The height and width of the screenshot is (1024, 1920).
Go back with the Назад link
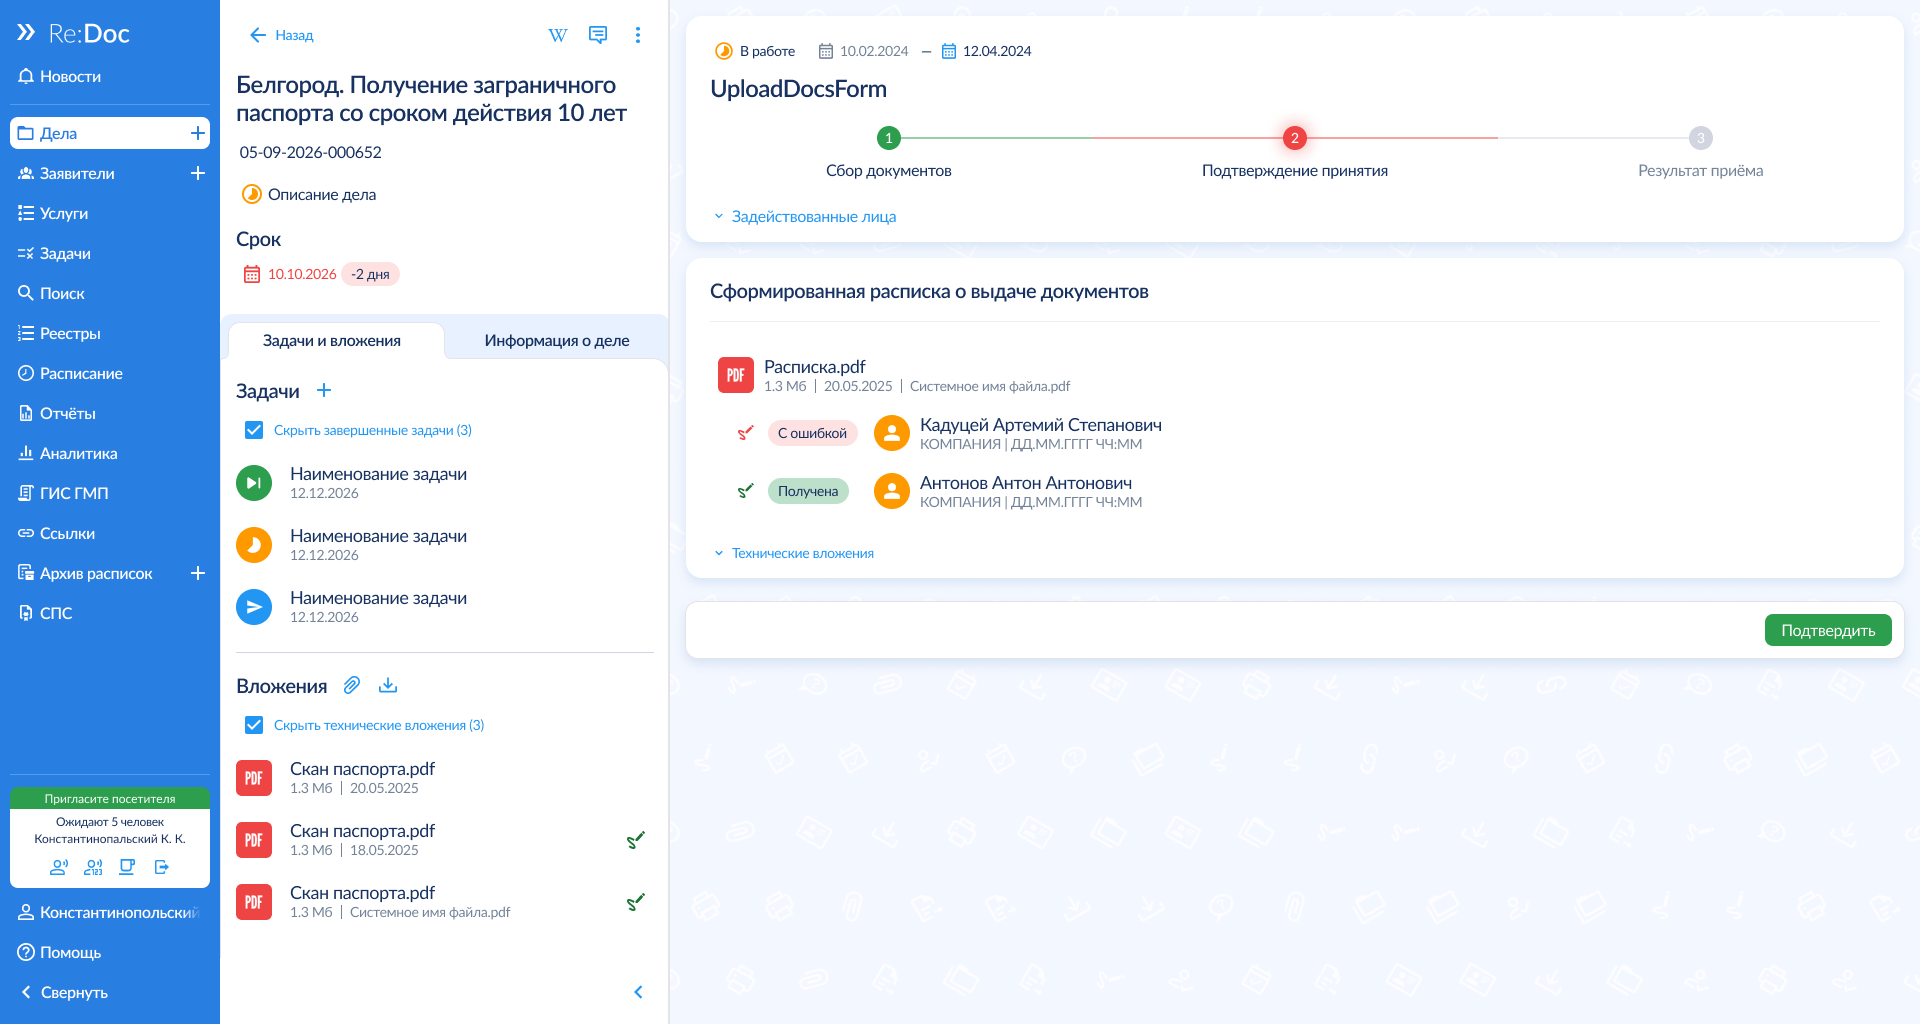click(282, 35)
